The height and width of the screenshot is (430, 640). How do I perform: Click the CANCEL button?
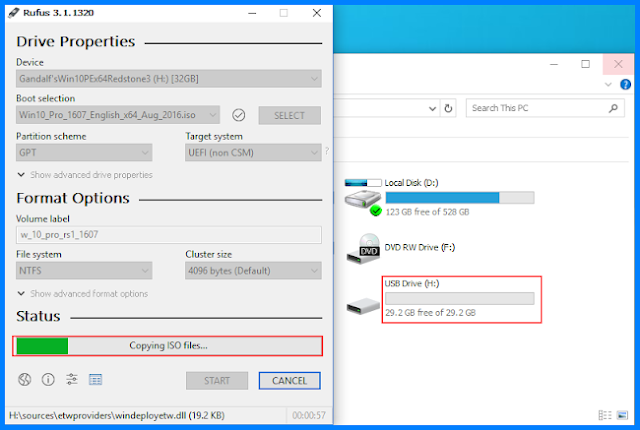click(289, 381)
